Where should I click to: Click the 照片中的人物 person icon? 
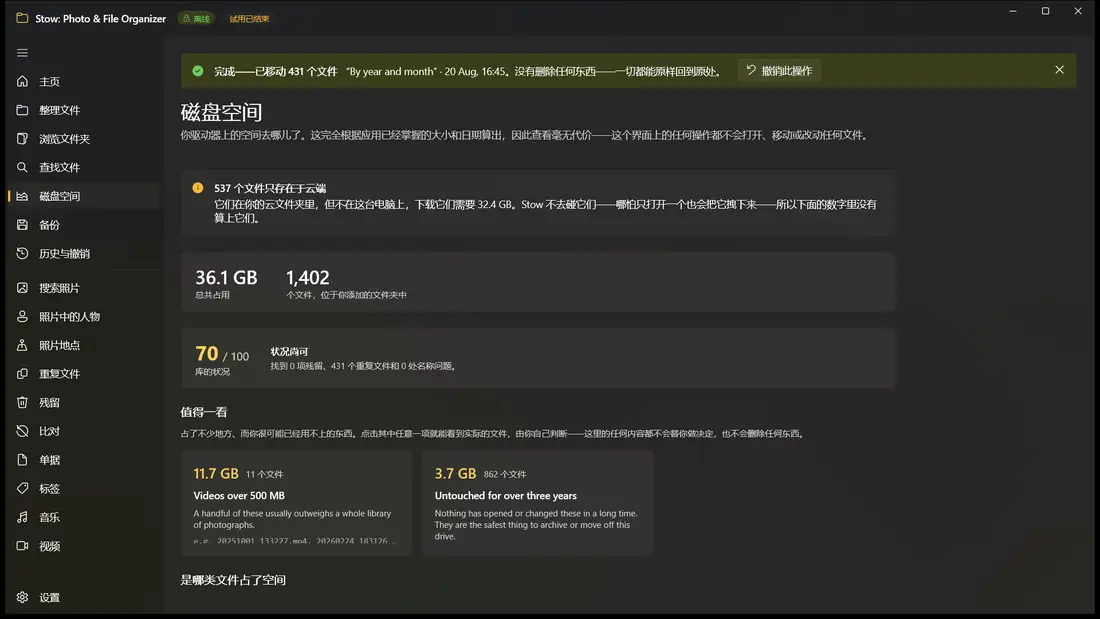22,317
